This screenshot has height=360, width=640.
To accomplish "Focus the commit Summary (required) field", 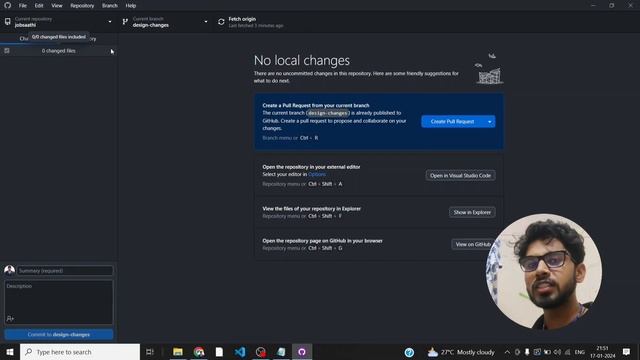I will (65, 271).
